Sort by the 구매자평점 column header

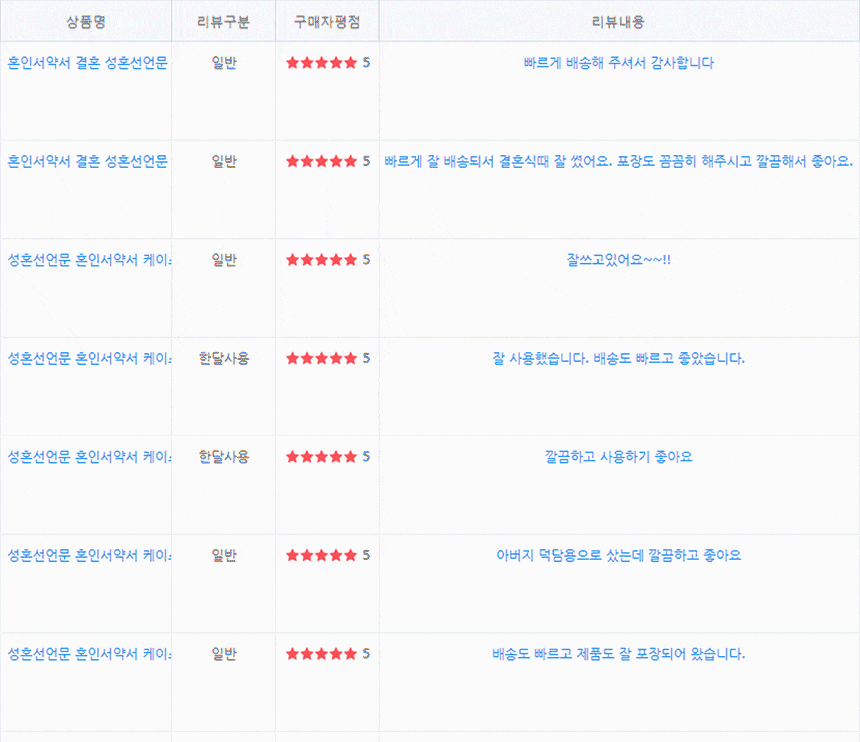327,21
